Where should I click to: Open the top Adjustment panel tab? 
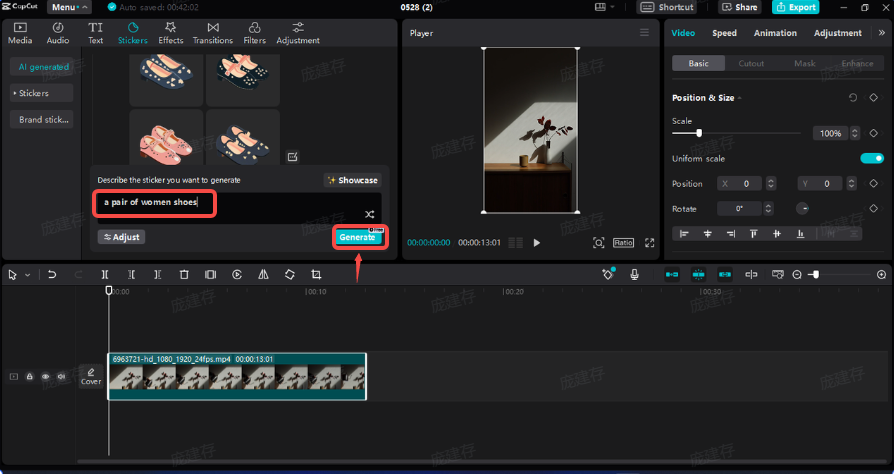click(x=298, y=33)
